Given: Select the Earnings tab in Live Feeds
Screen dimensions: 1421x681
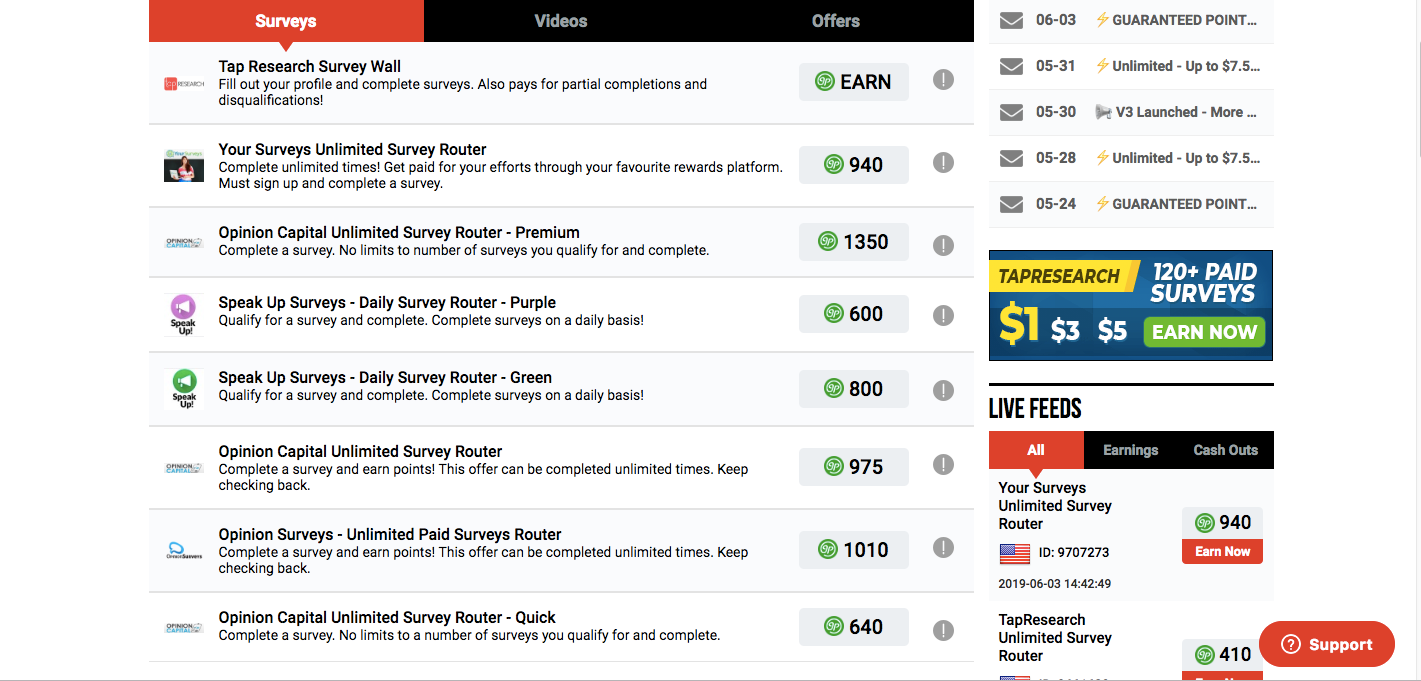Looking at the screenshot, I should coord(1131,450).
